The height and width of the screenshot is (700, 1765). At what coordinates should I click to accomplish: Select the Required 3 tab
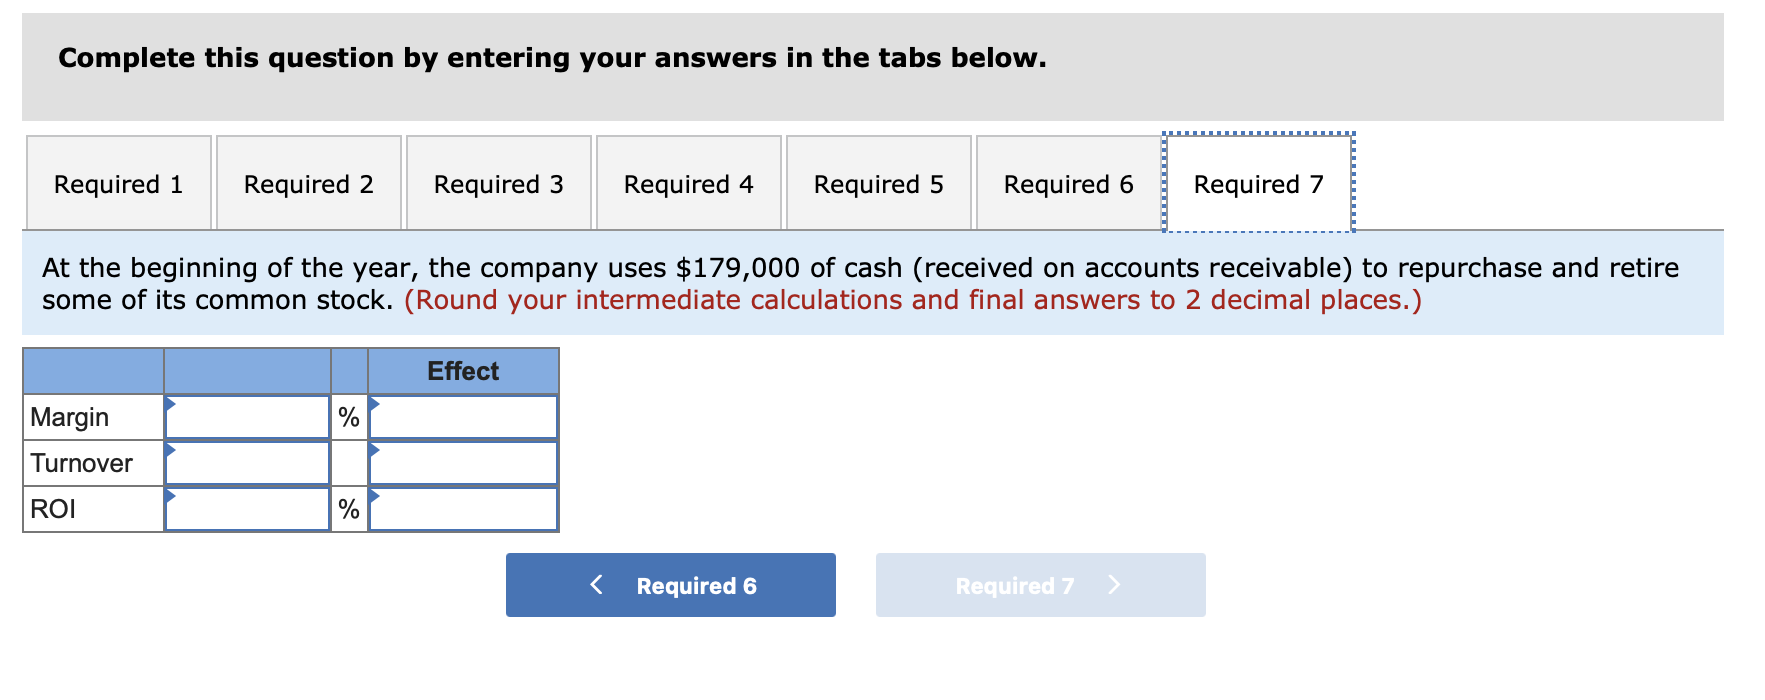(498, 184)
